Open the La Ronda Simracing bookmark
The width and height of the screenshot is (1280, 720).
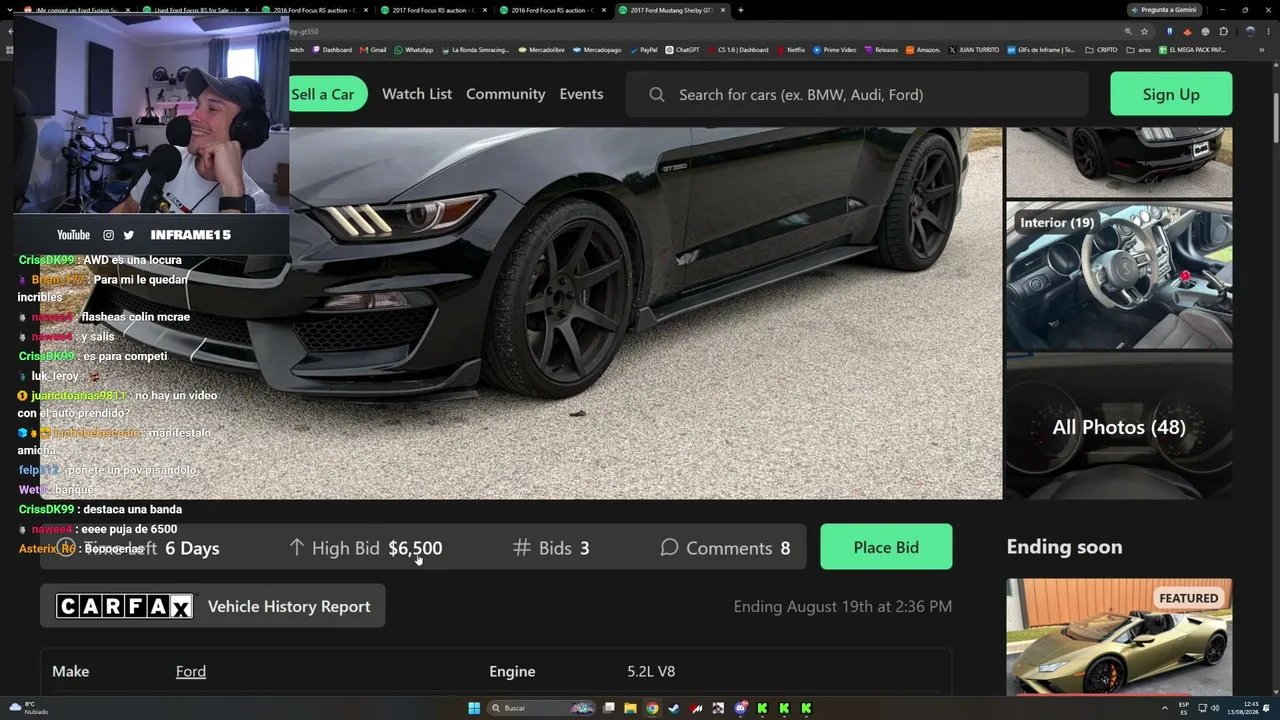(476, 50)
